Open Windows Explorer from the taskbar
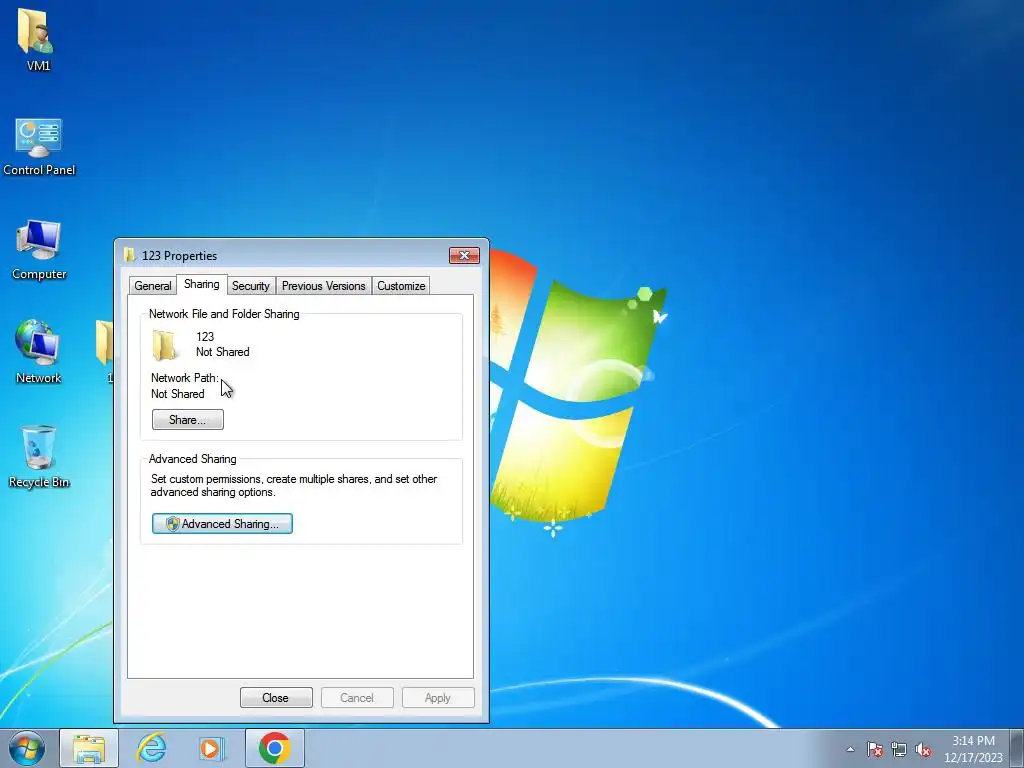Screen dimensions: 1024x768 (89, 748)
